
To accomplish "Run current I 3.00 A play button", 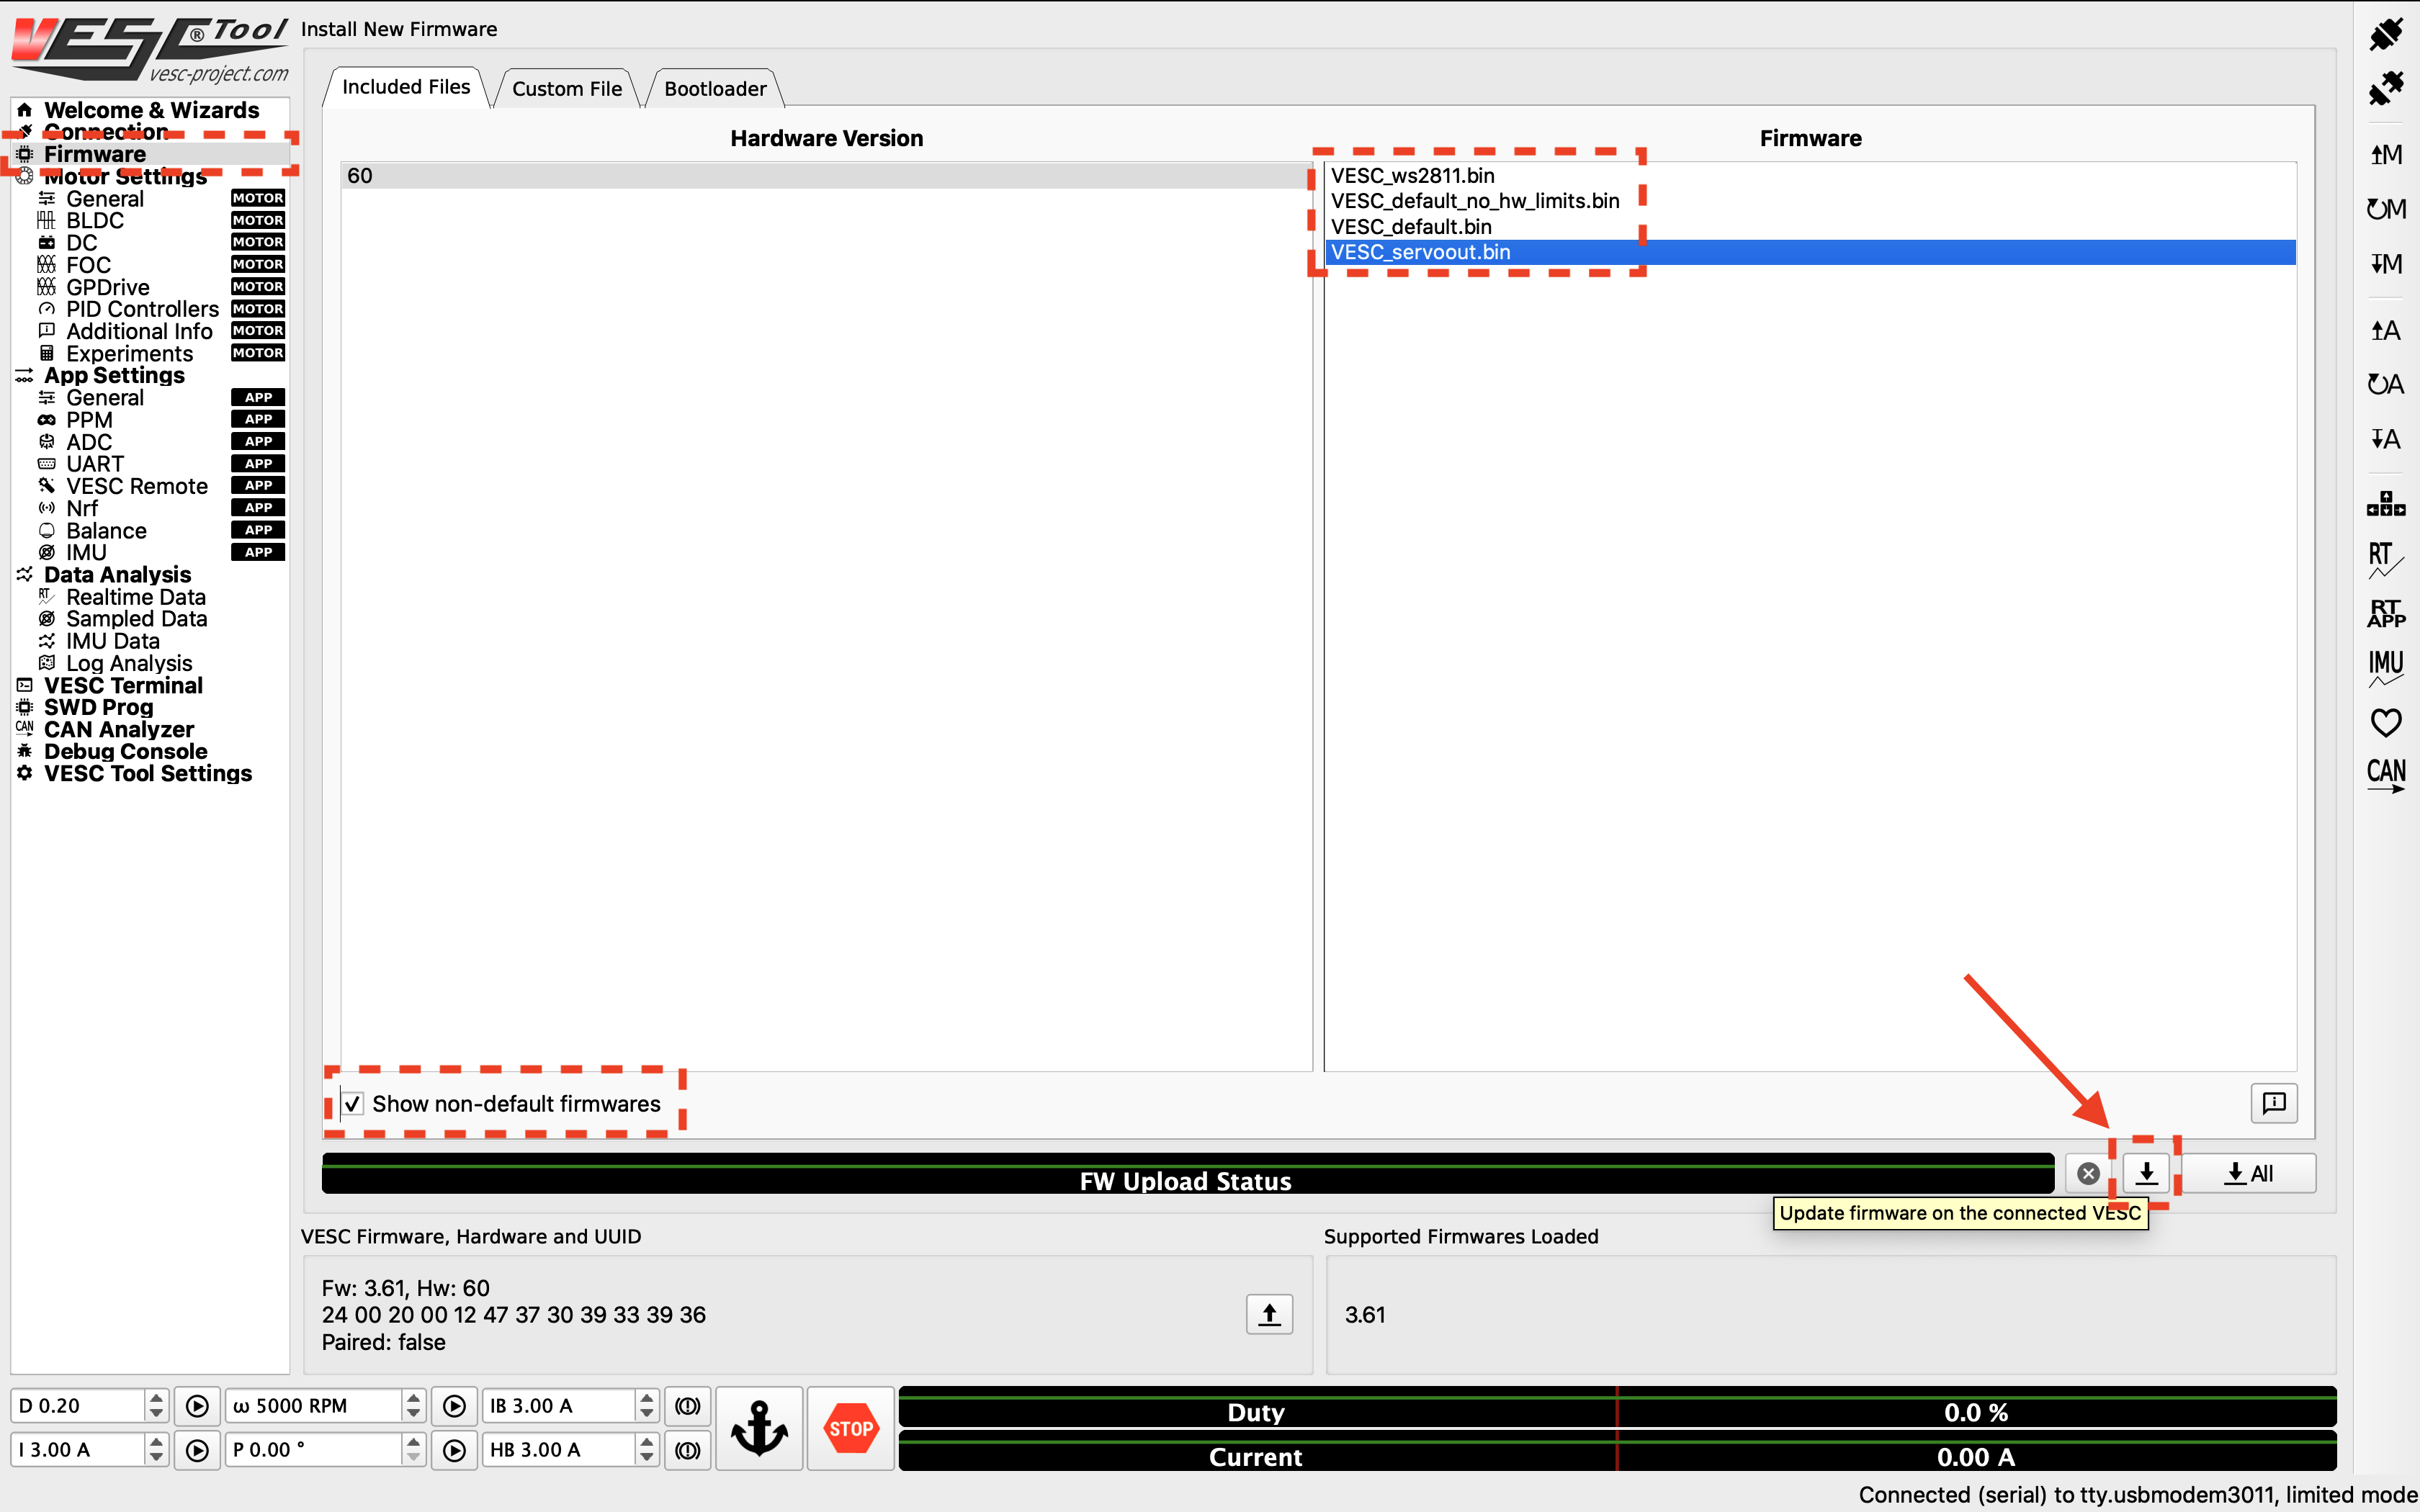I will (197, 1450).
